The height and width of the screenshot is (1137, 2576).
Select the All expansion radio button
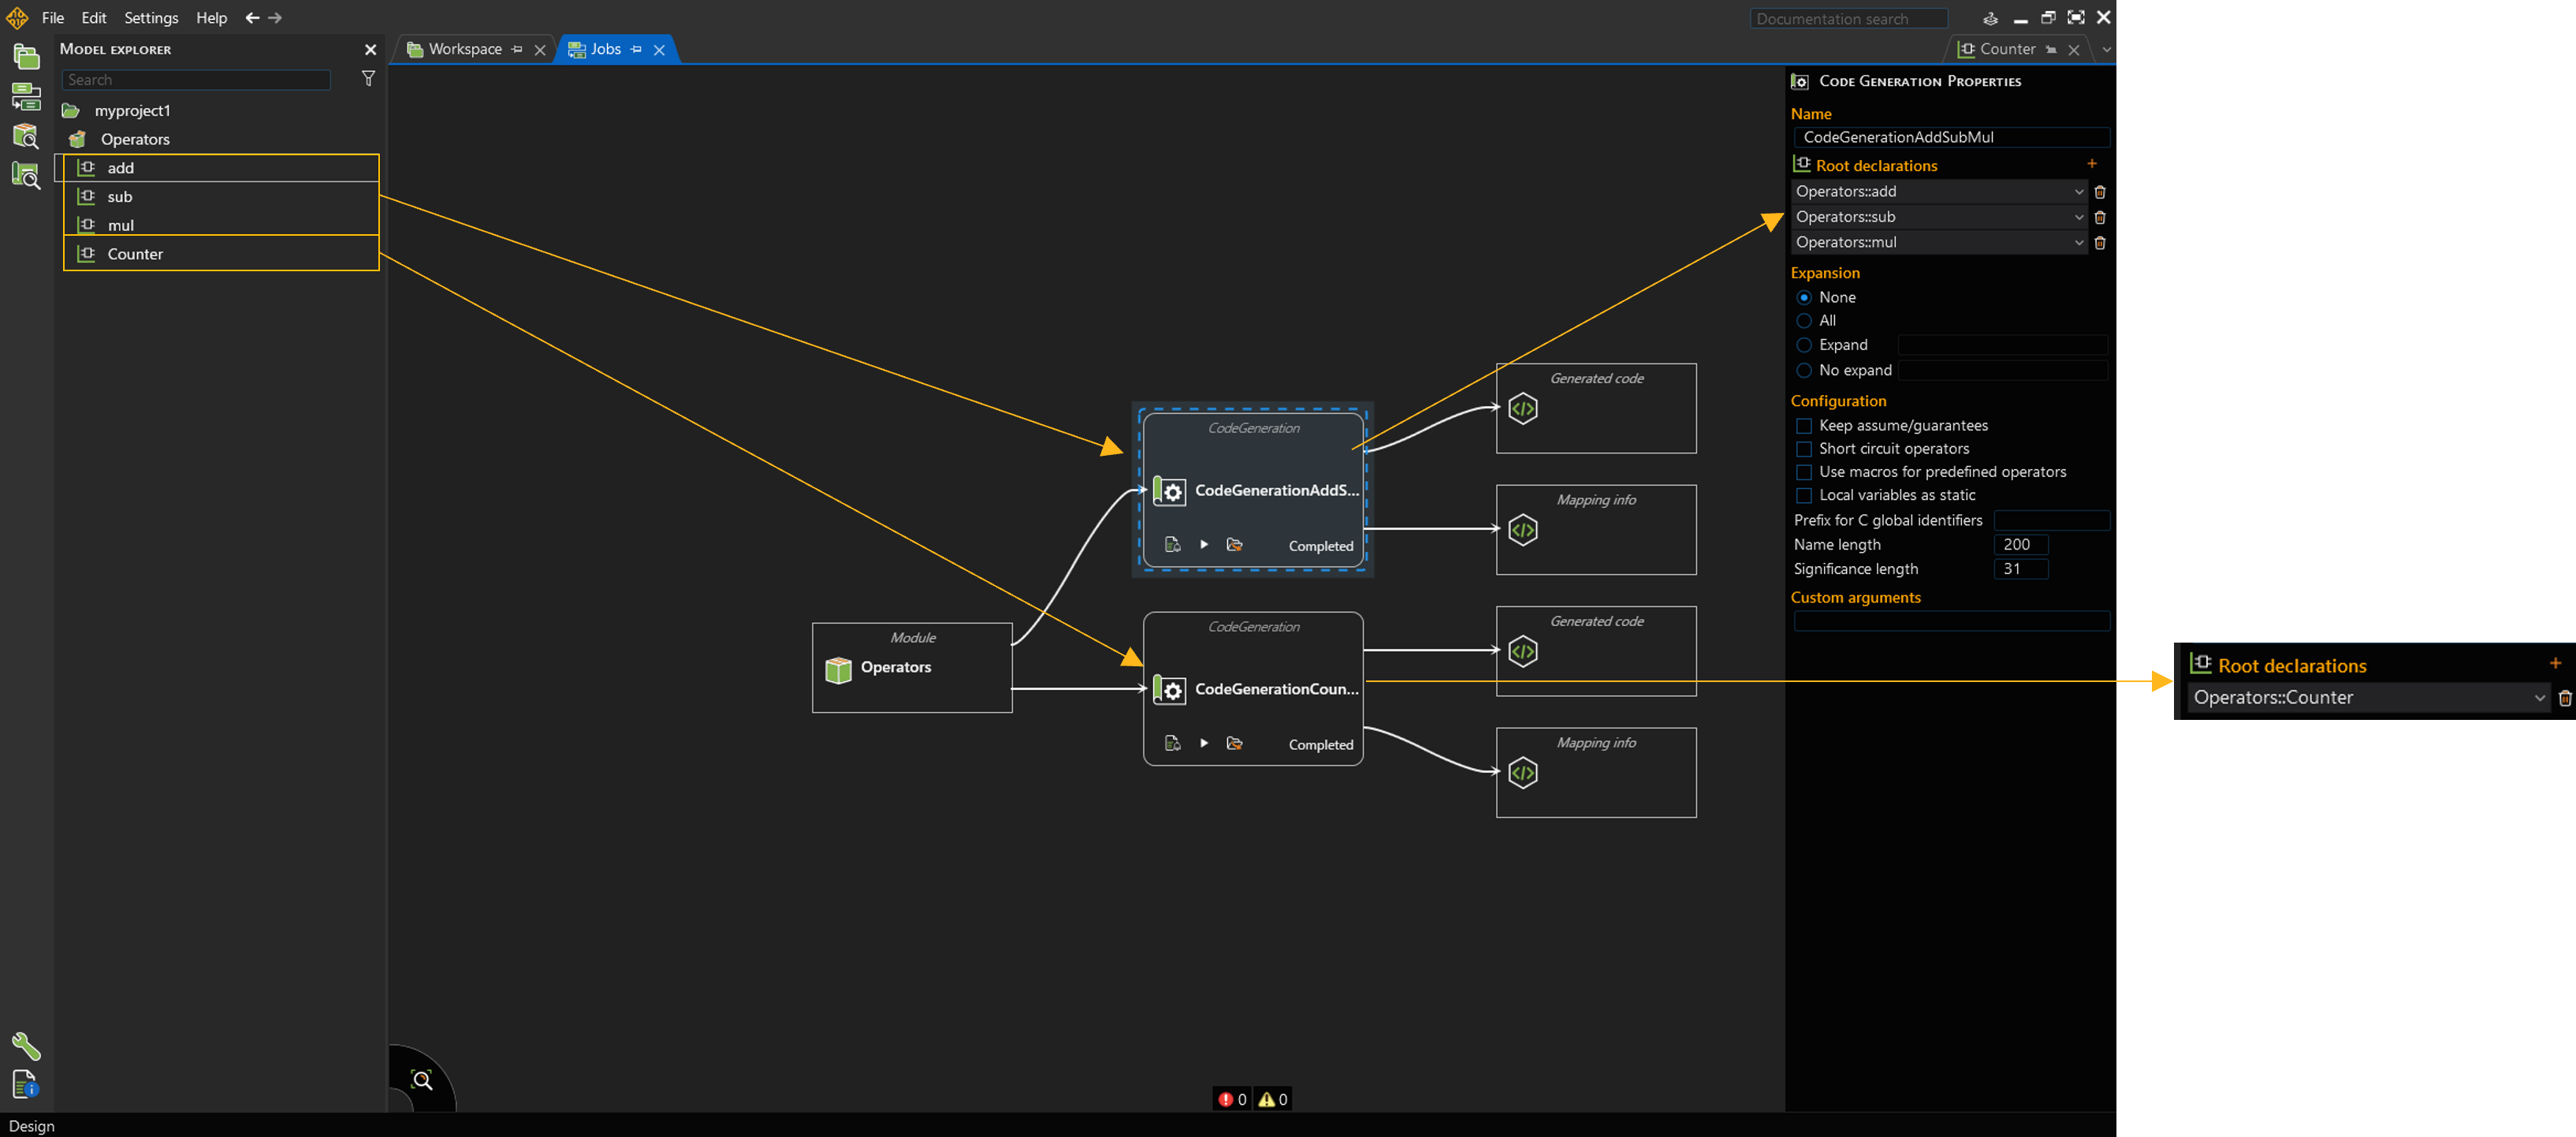pos(1804,321)
